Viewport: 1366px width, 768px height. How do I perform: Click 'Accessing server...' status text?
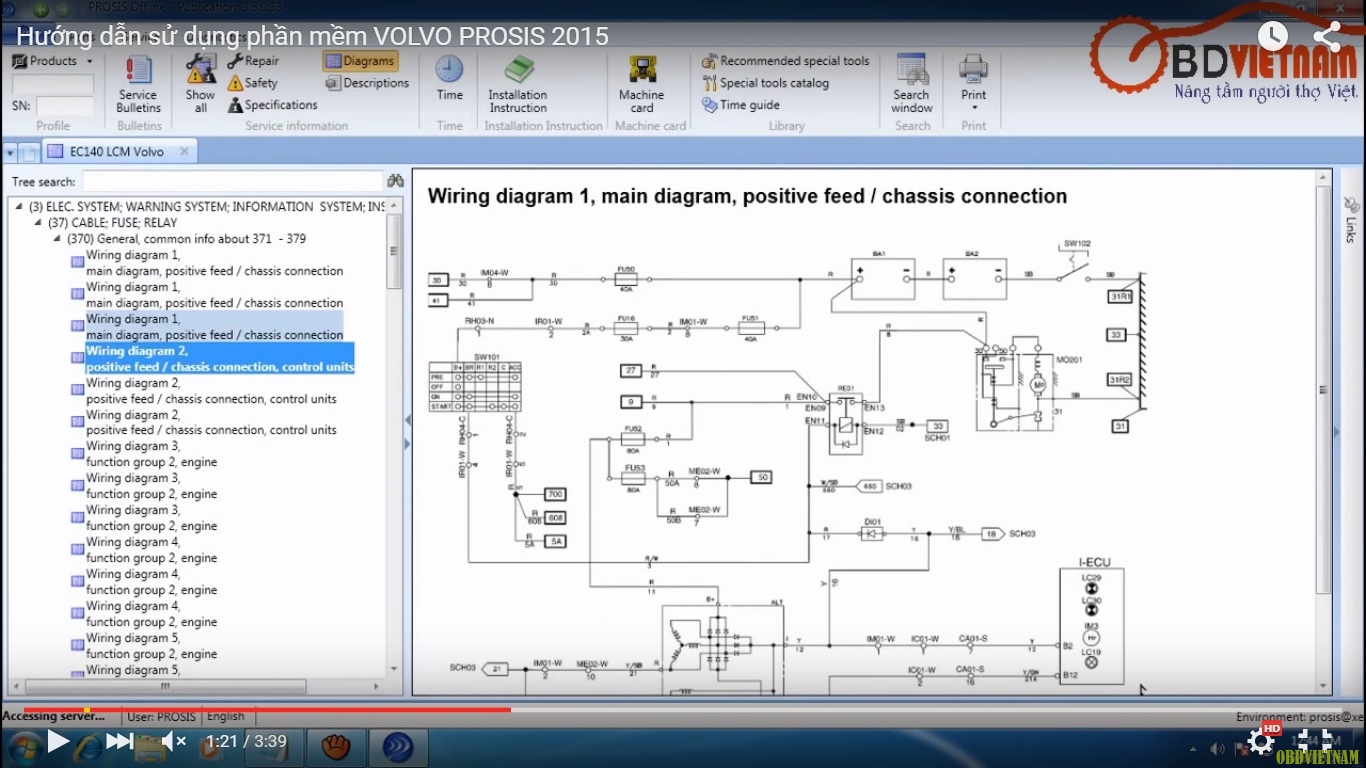tap(53, 716)
